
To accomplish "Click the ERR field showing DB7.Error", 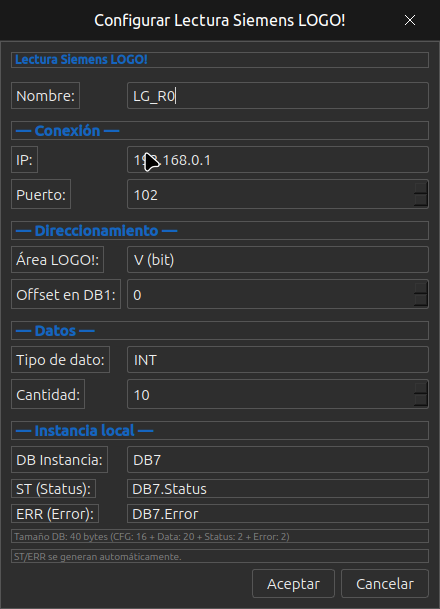I will click(278, 514).
